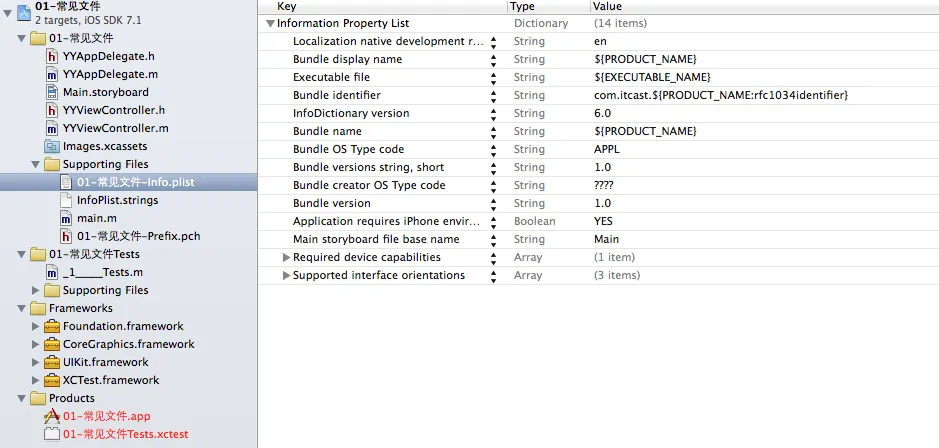Click the Key column header
The width and height of the screenshot is (939, 448).
[286, 7]
